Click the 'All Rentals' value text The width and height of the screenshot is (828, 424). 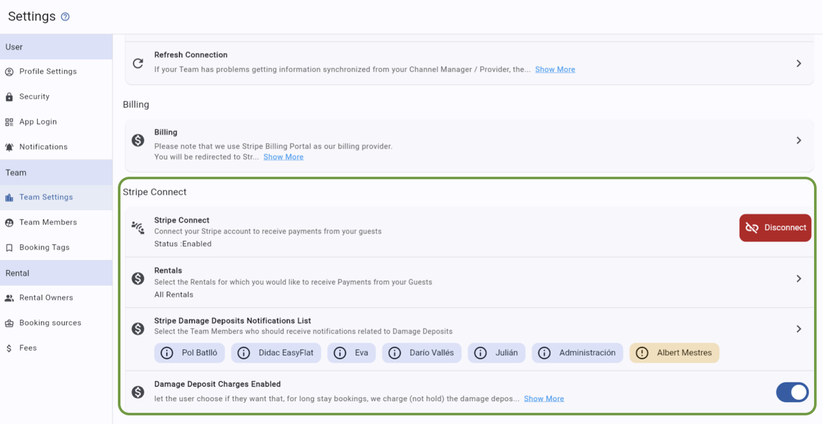pos(174,295)
